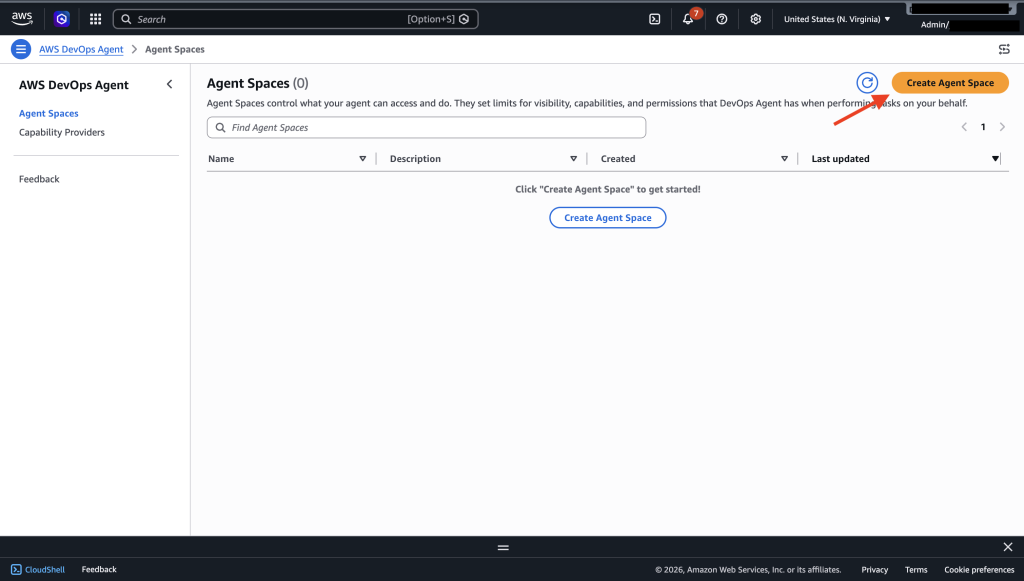Open the Terms link
Screen dimensions: 1024x581
(x=916, y=570)
